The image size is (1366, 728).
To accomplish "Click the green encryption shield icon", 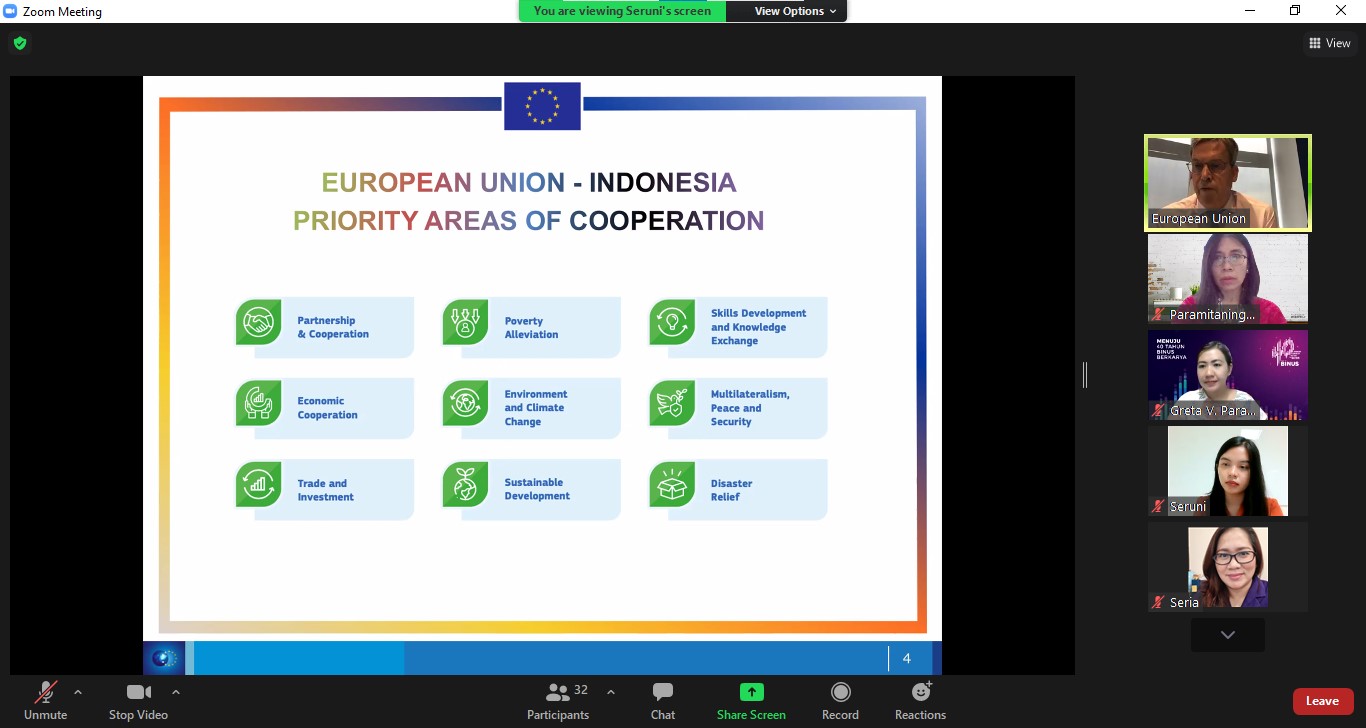I will coord(19,43).
